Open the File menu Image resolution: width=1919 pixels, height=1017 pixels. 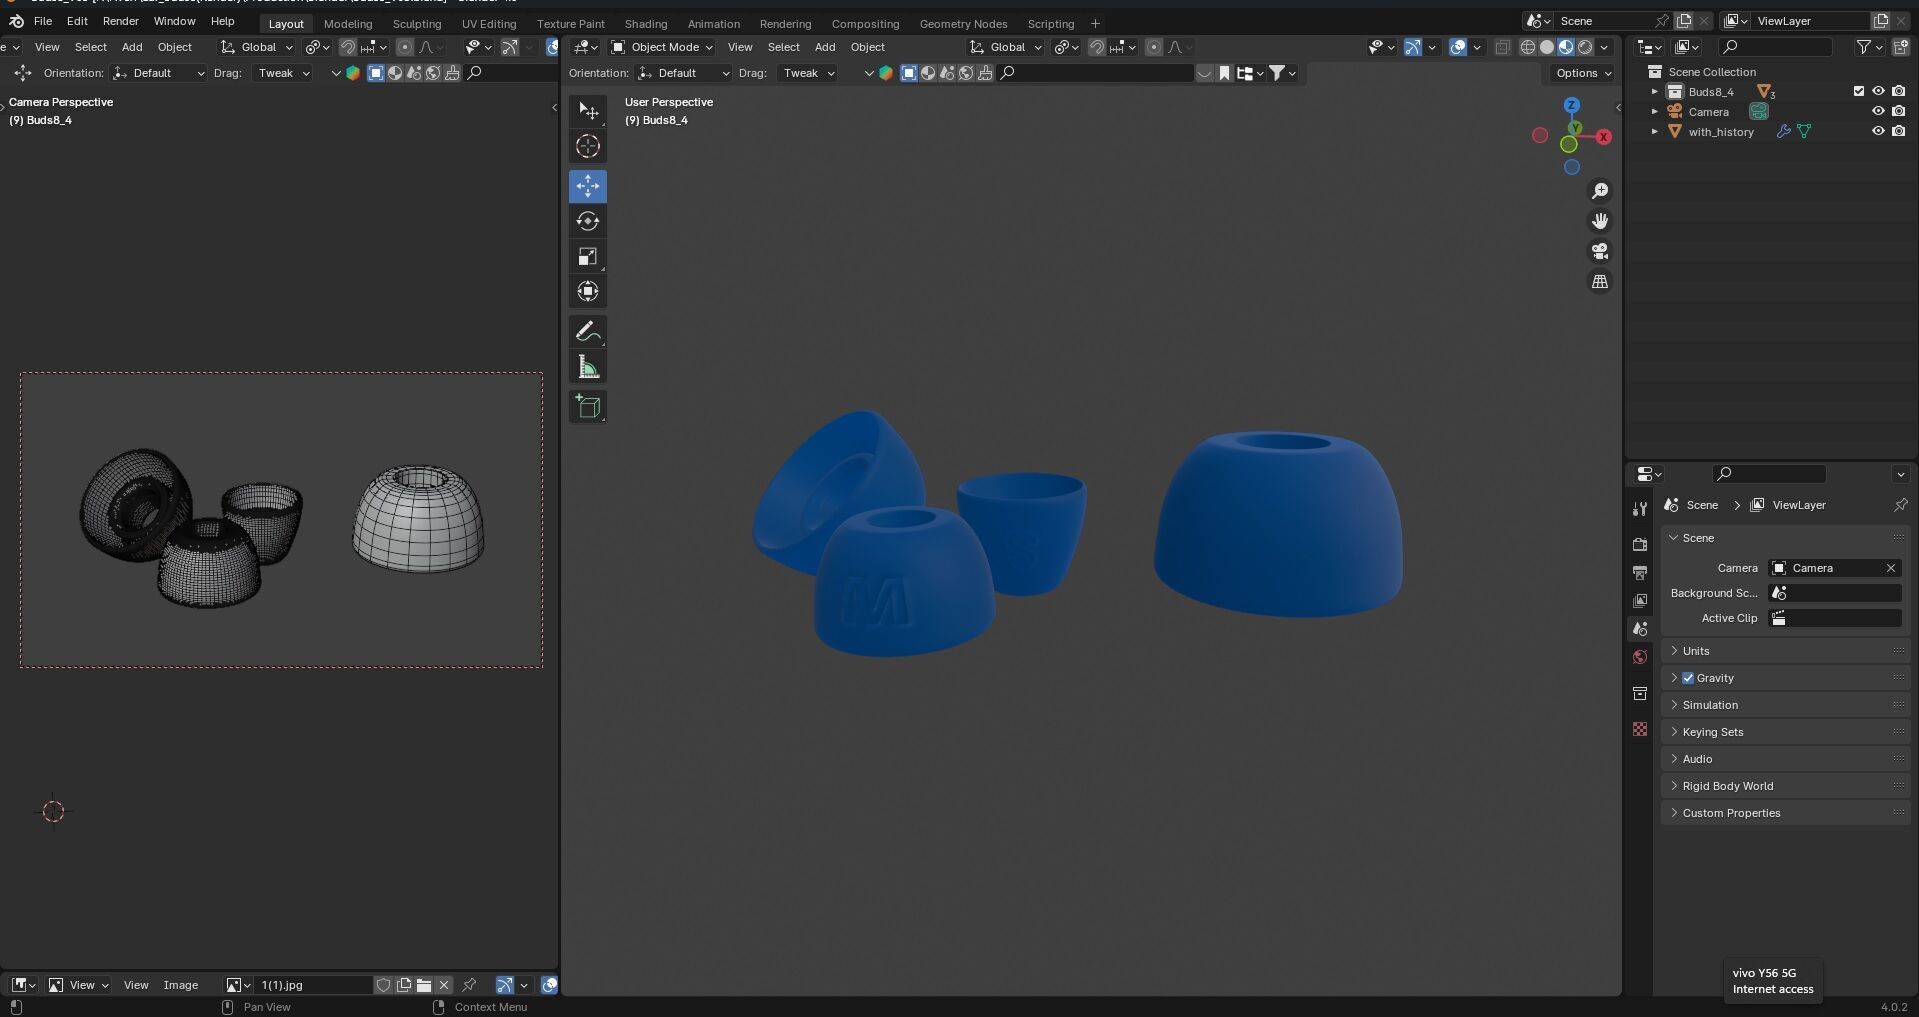coord(43,21)
